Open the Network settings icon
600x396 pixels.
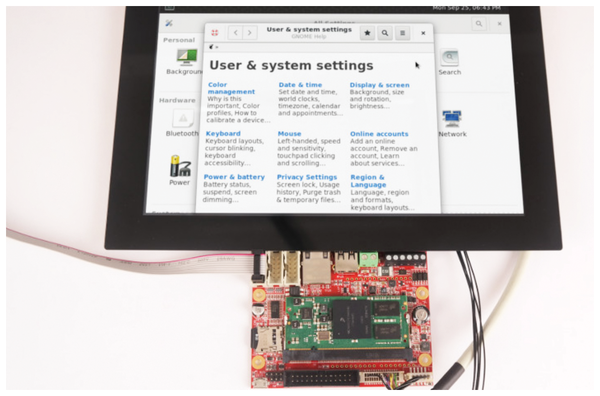point(452,119)
